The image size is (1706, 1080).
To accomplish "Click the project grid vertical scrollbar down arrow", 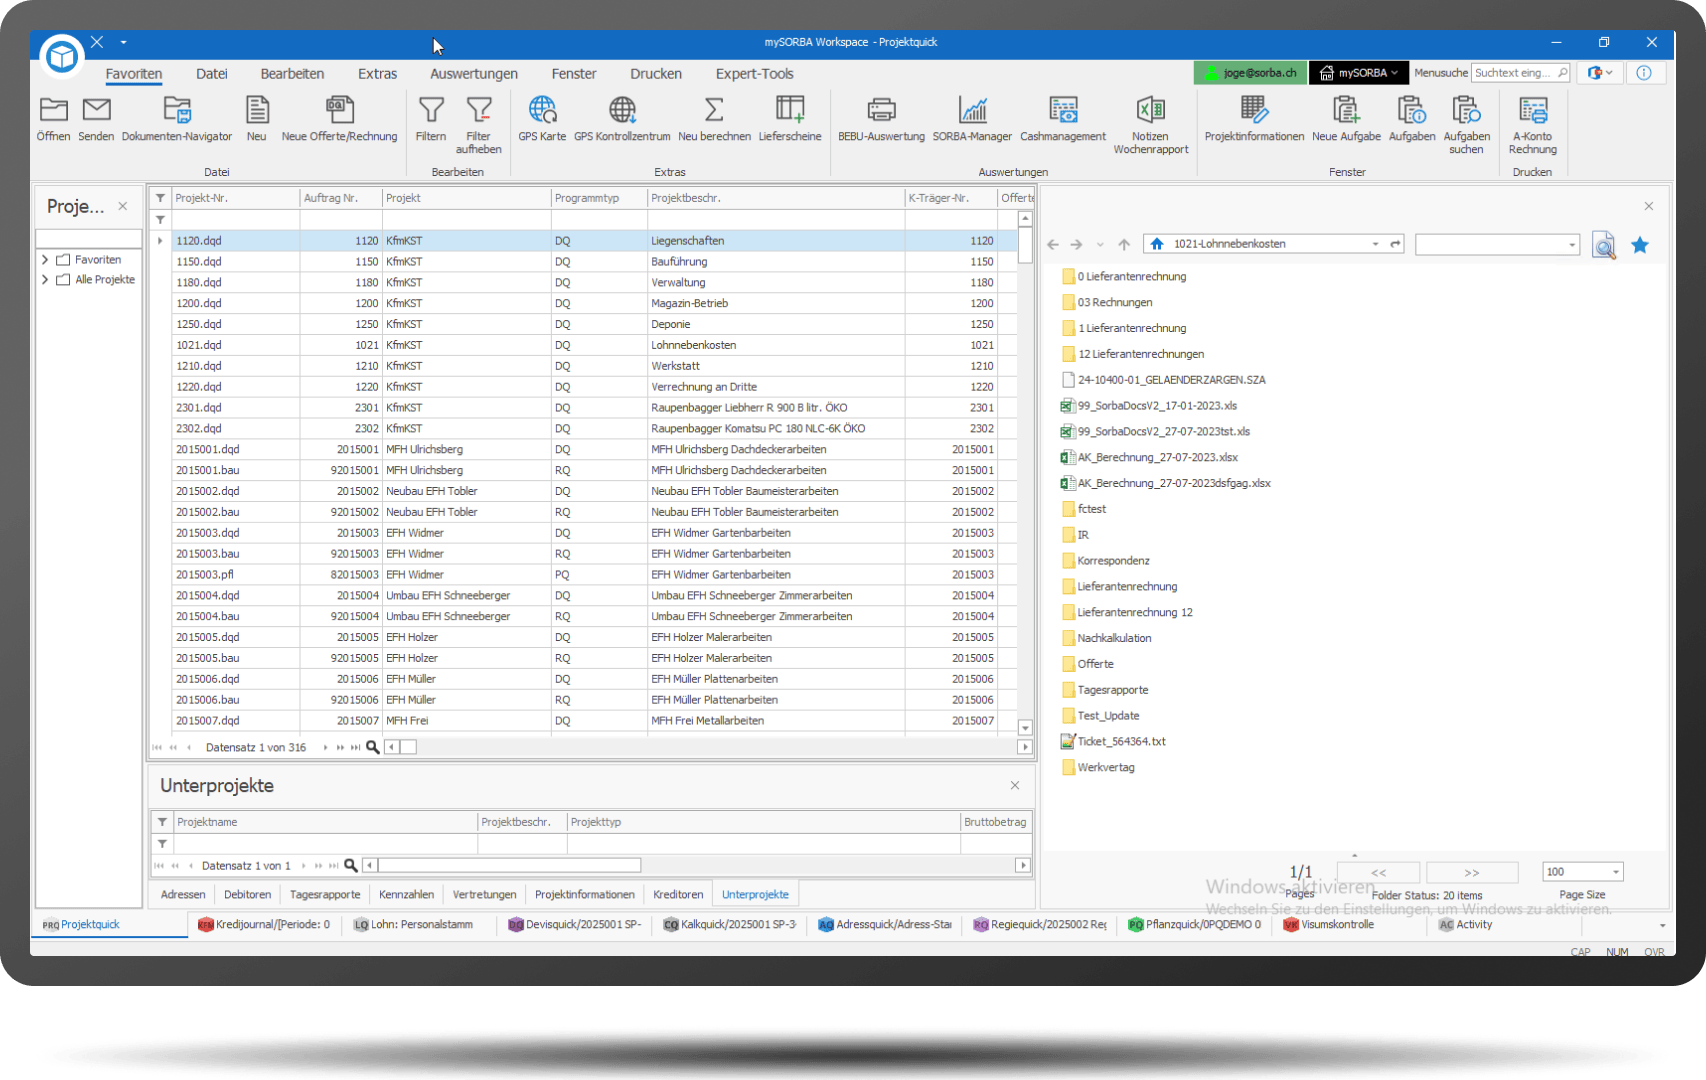I will 1025,728.
